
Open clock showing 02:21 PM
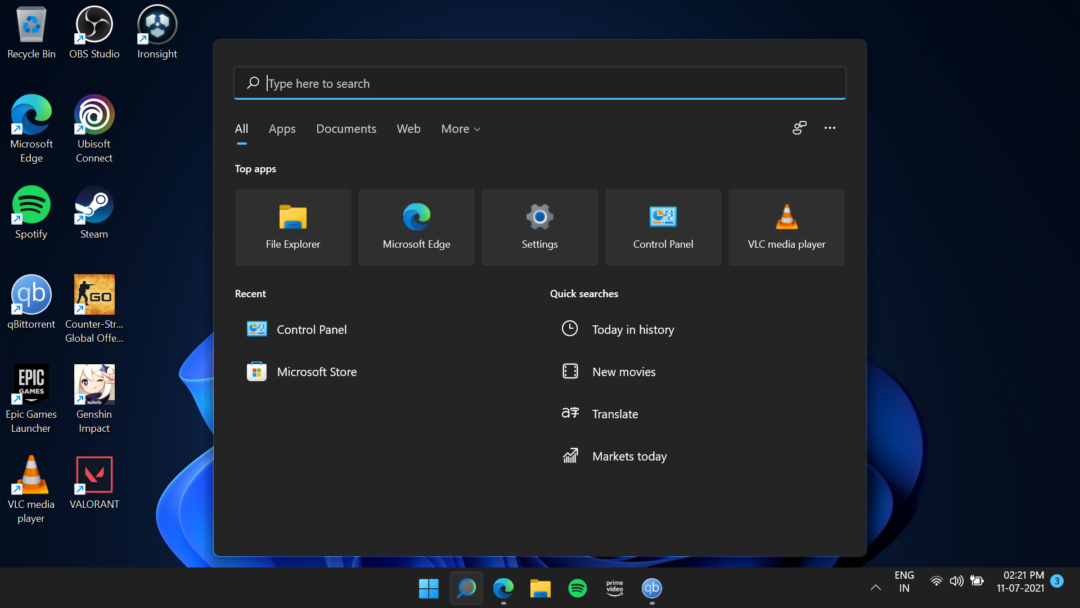coord(1020,582)
